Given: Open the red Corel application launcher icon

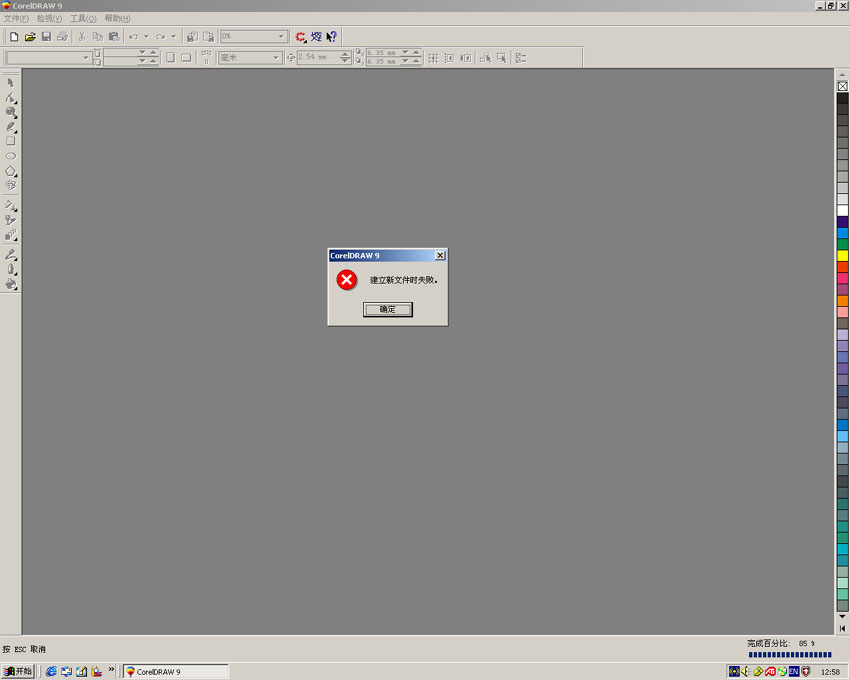Looking at the screenshot, I should (x=301, y=37).
